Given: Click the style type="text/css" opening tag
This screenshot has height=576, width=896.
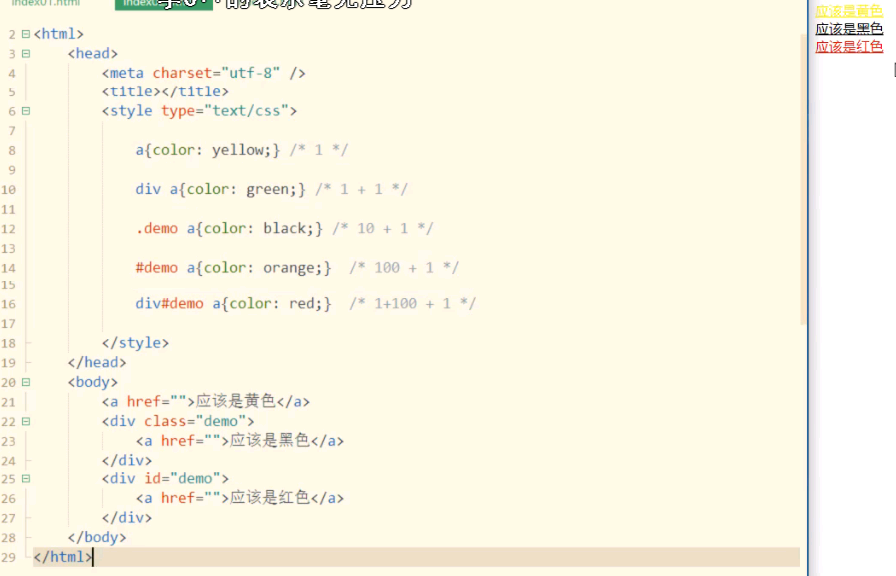Looking at the screenshot, I should [x=199, y=111].
